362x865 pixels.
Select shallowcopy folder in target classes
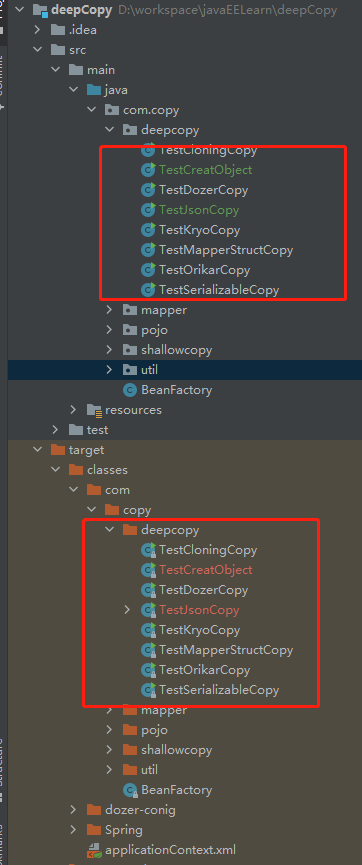pos(176,750)
